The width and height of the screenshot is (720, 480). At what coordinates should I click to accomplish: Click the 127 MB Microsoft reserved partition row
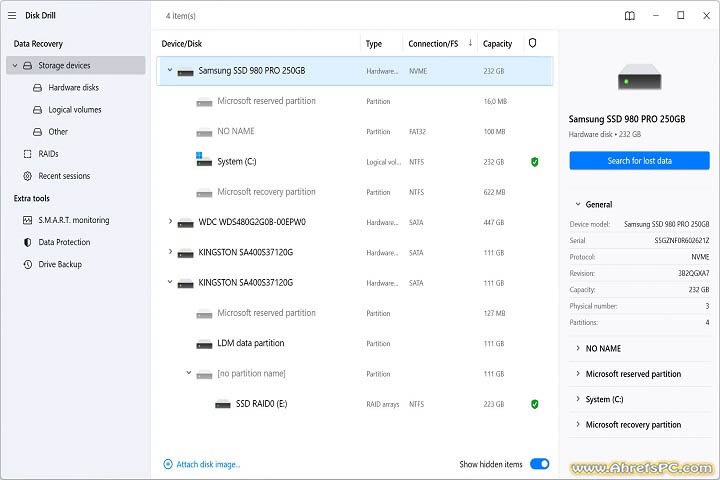pyautogui.click(x=354, y=313)
